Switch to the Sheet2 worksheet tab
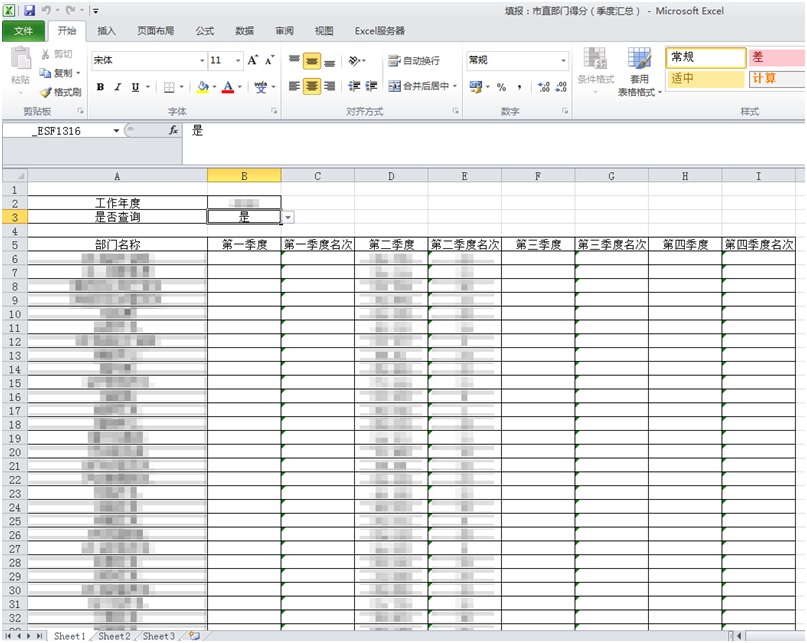The width and height of the screenshot is (807, 643). tap(113, 636)
